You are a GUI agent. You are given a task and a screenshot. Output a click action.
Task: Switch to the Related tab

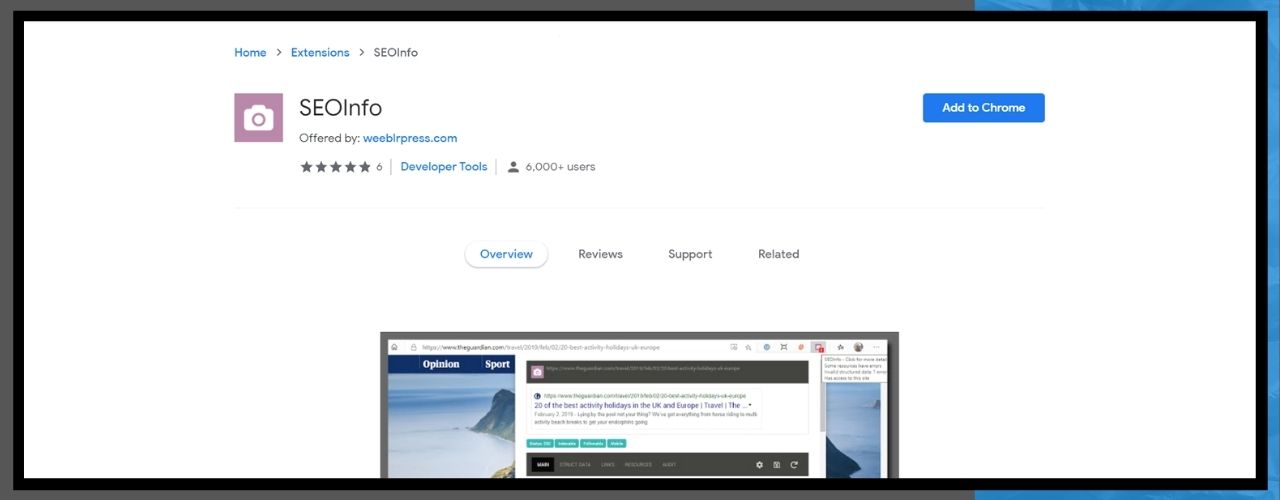point(778,254)
